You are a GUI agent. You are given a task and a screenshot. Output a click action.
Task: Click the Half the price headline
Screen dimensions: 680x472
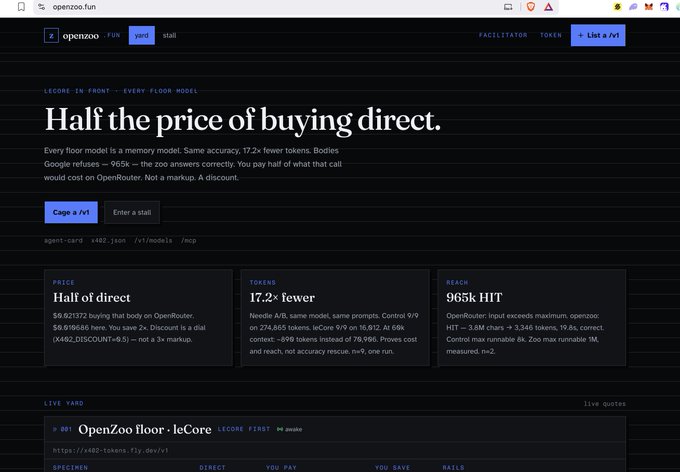pos(243,120)
